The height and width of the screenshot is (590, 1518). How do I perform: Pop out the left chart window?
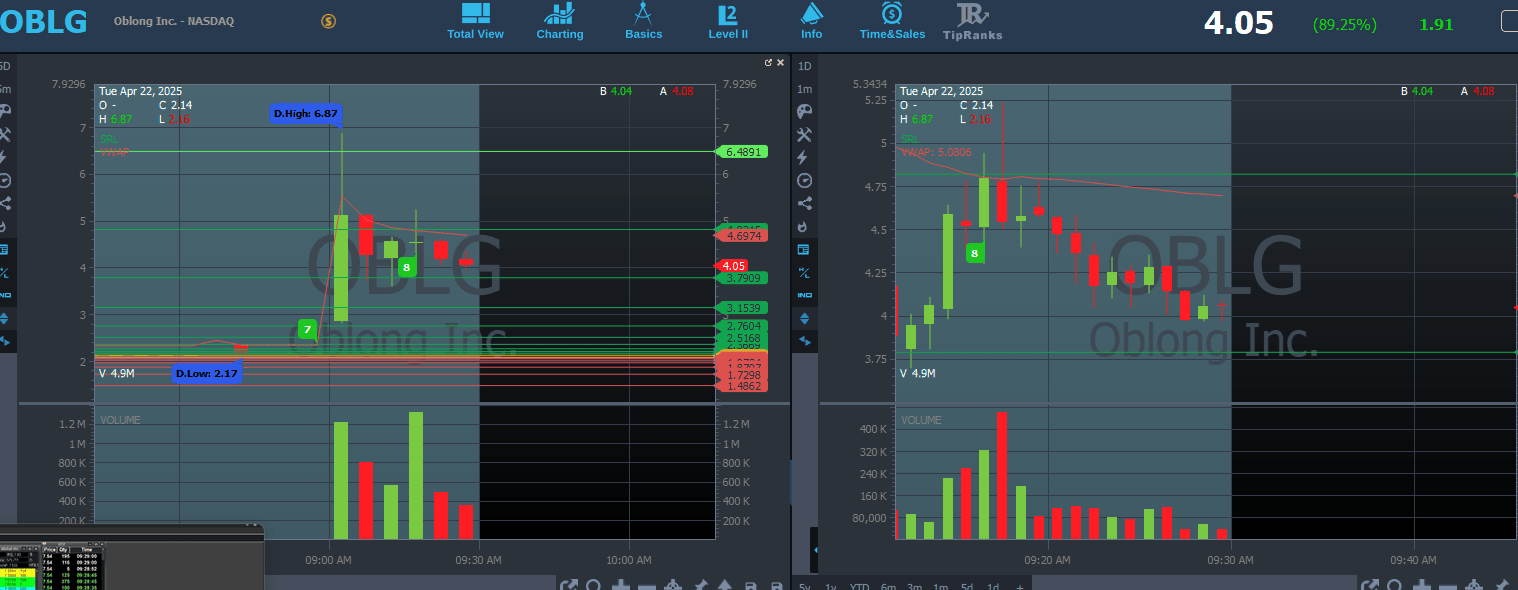click(768, 62)
